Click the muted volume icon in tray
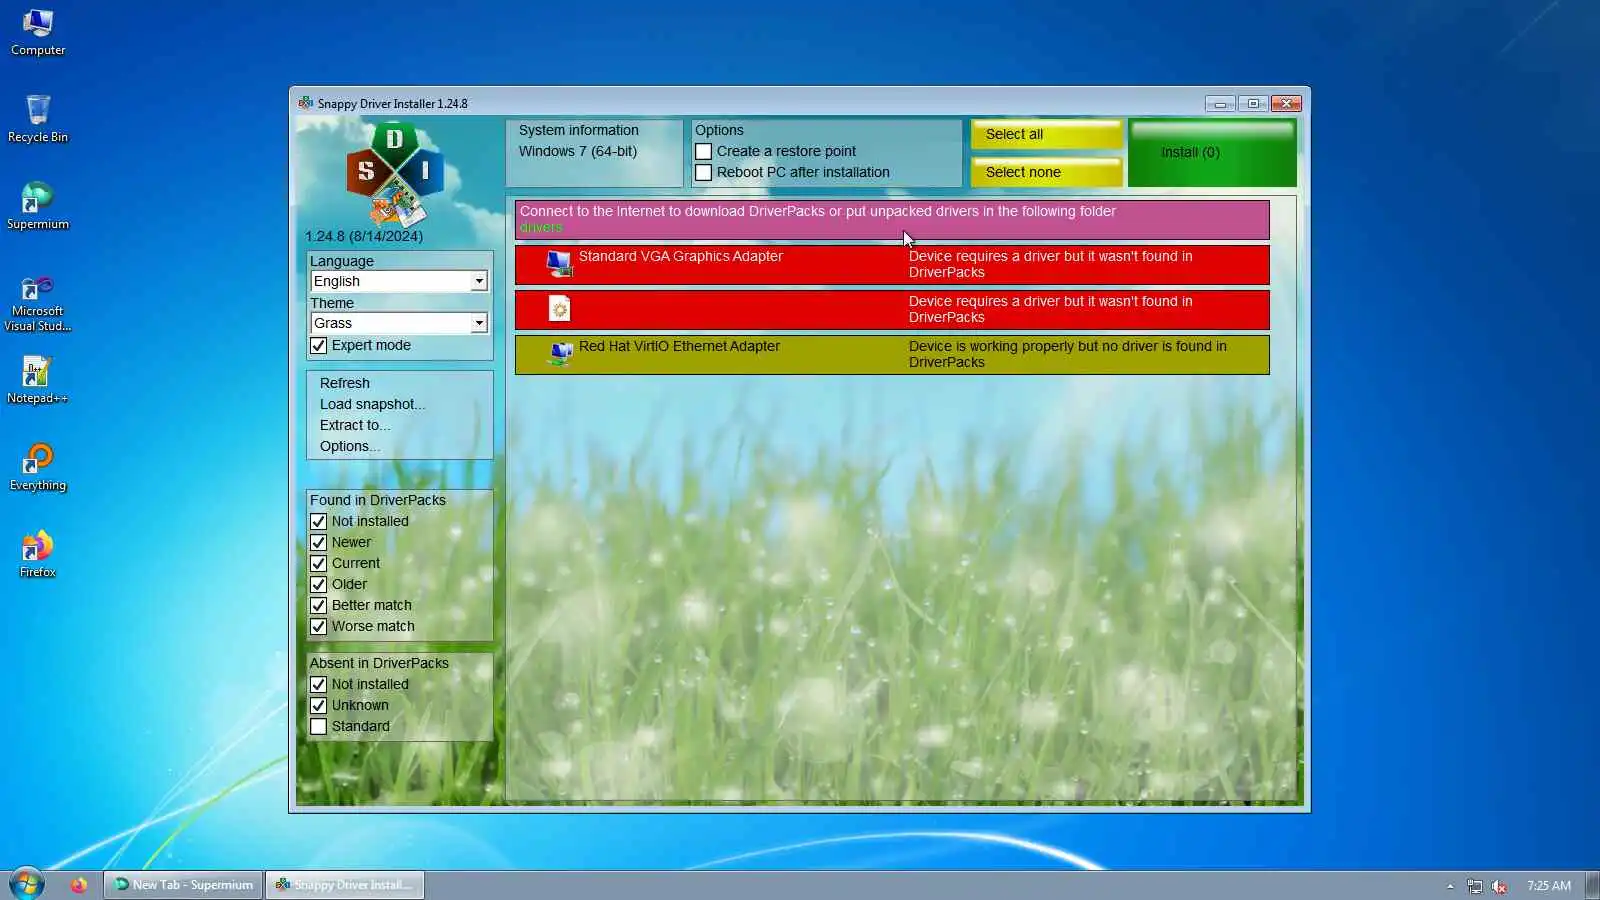The image size is (1600, 900). pos(1499,886)
